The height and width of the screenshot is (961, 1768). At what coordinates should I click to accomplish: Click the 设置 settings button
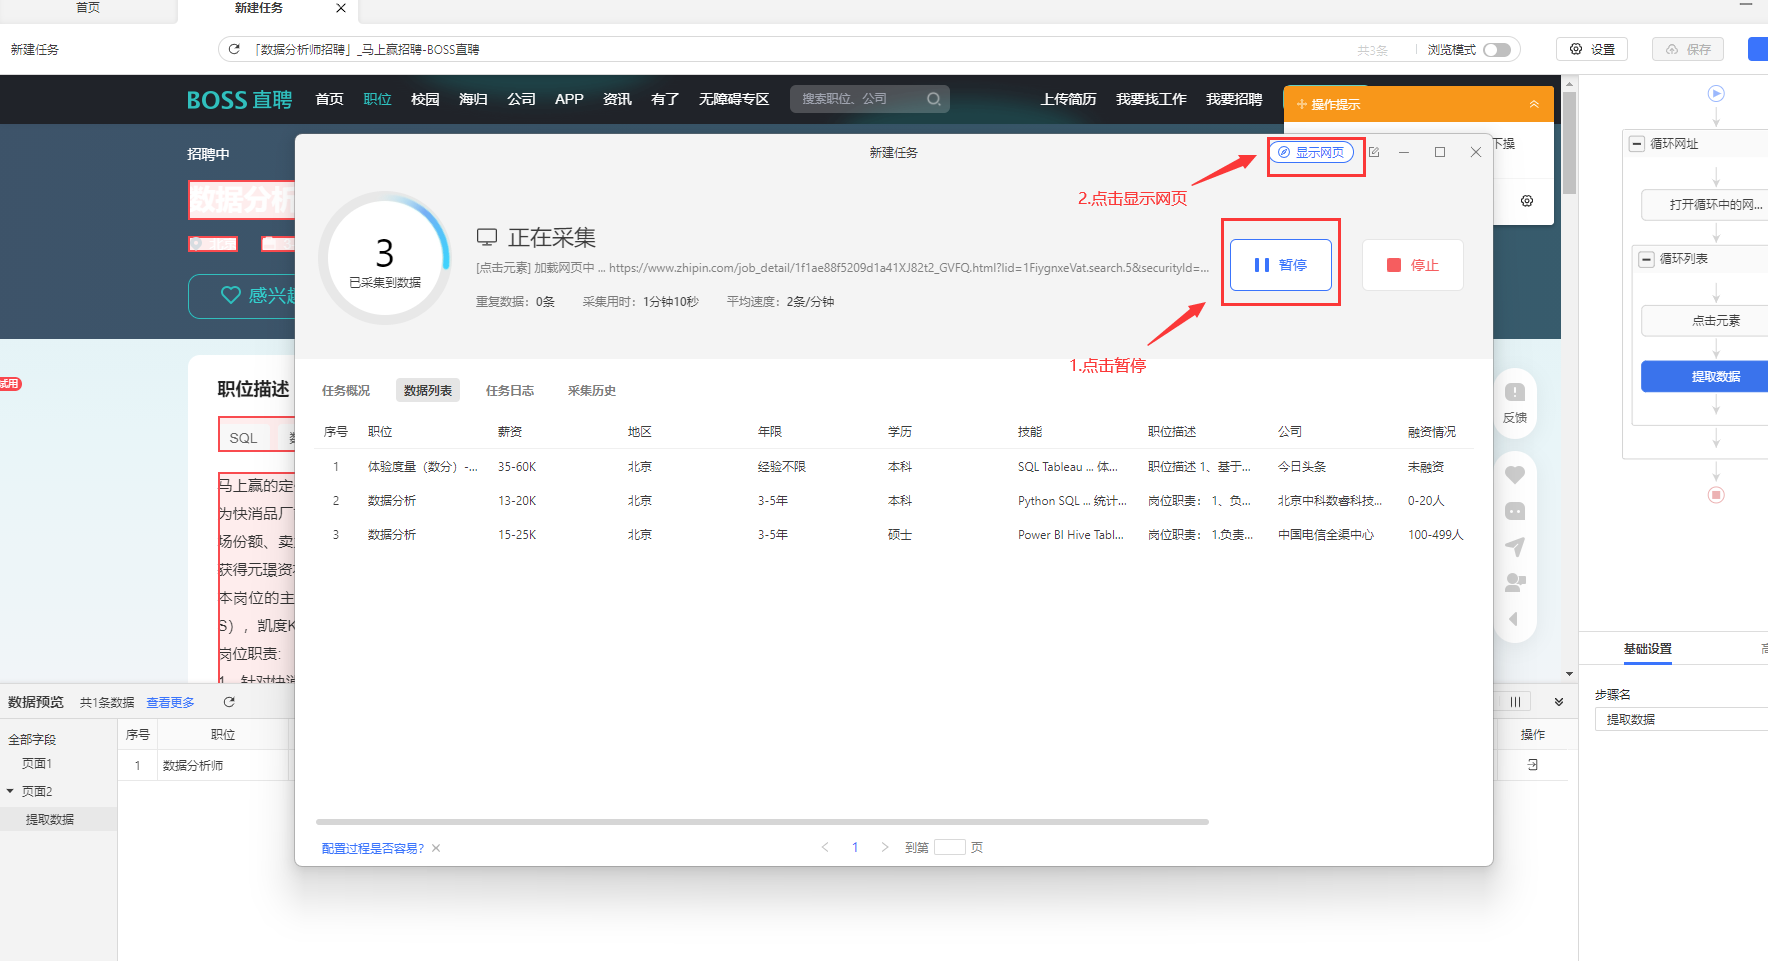coord(1592,49)
